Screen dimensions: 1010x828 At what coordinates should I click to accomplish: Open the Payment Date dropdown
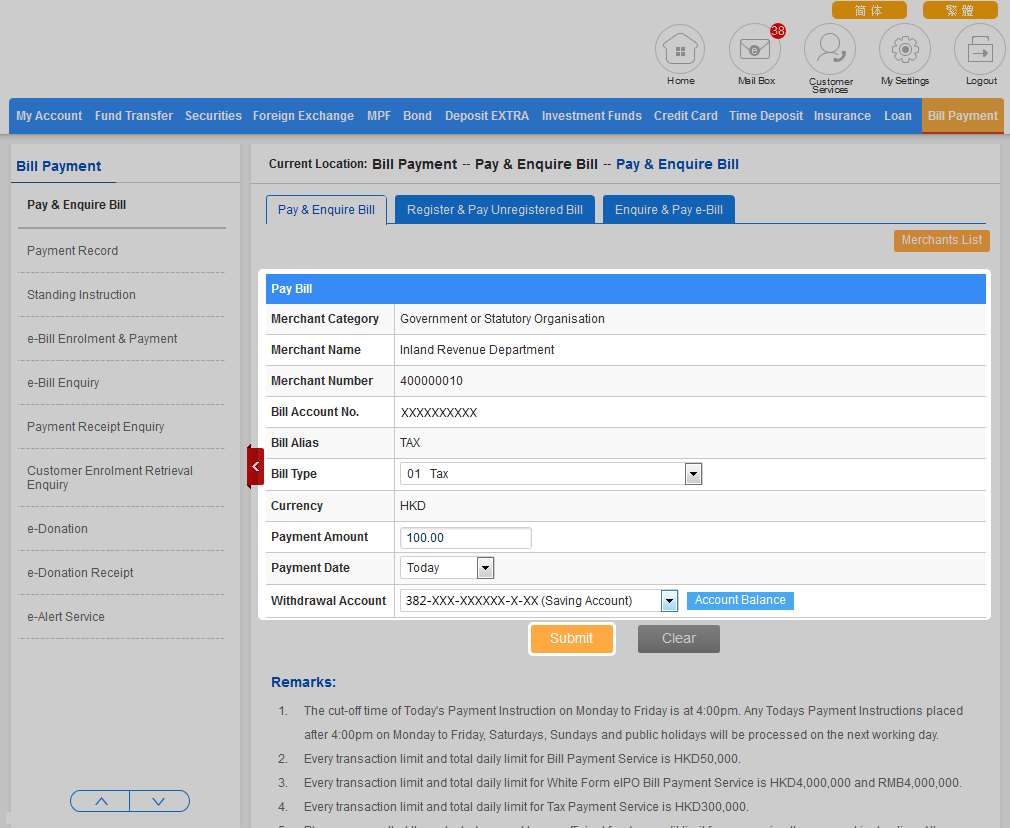(485, 568)
